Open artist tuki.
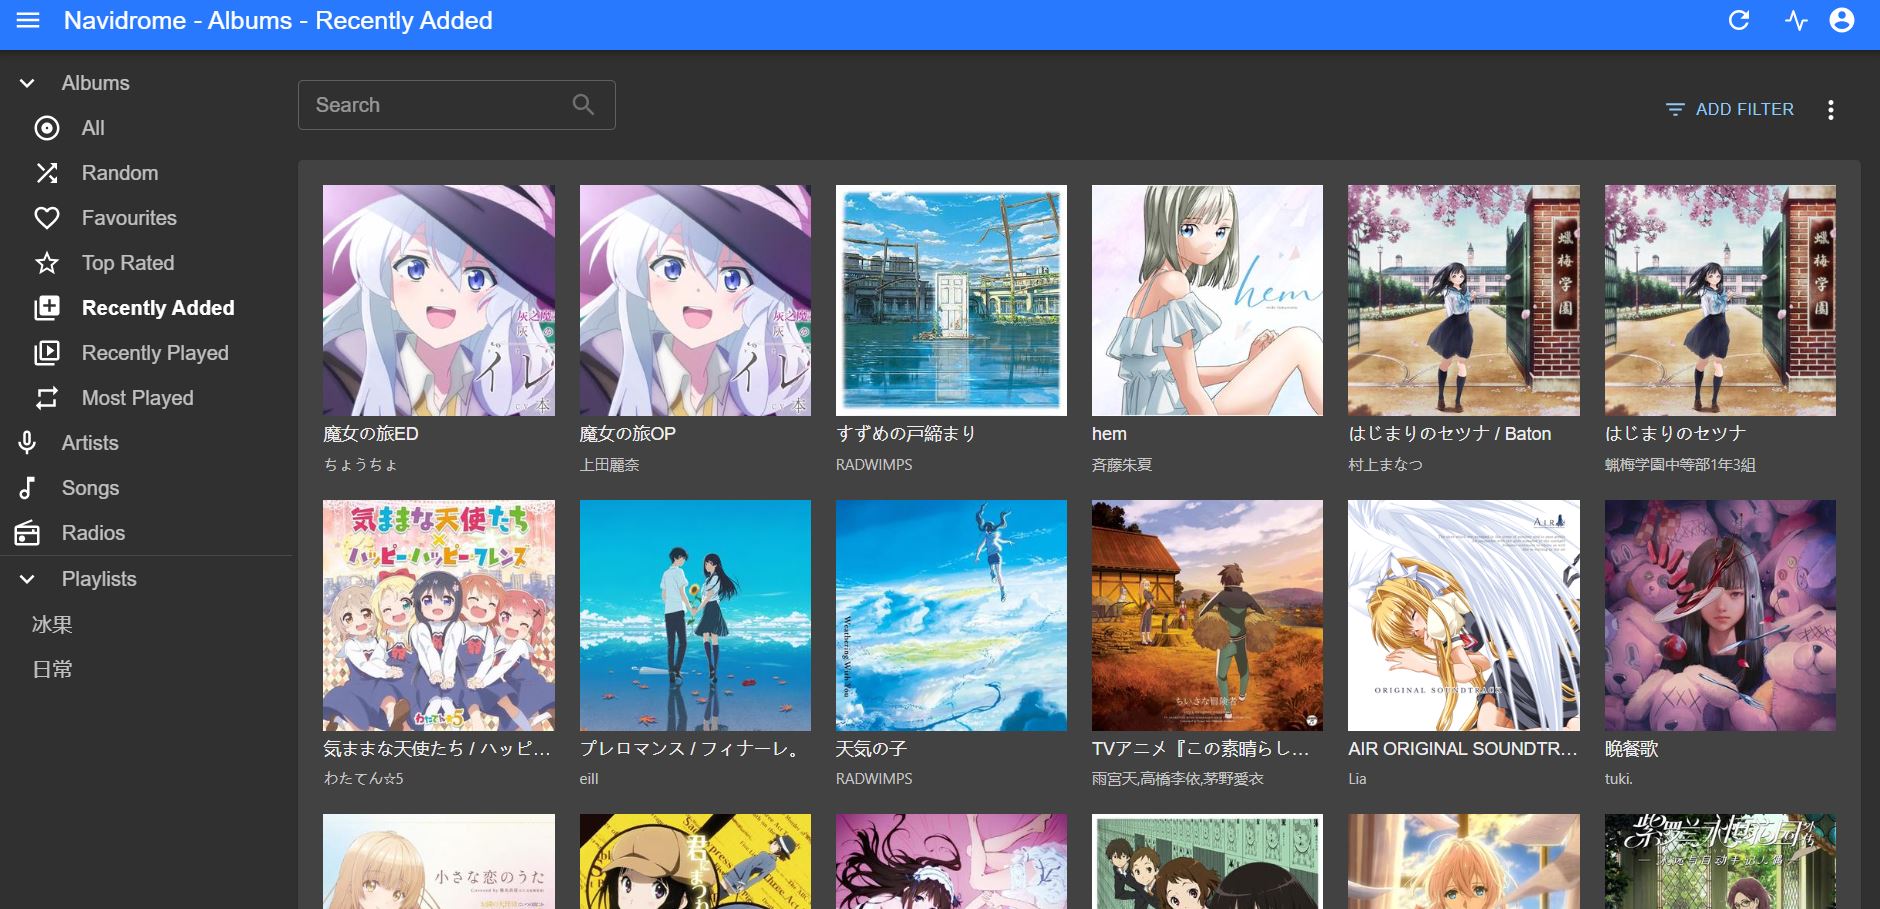 [1618, 779]
